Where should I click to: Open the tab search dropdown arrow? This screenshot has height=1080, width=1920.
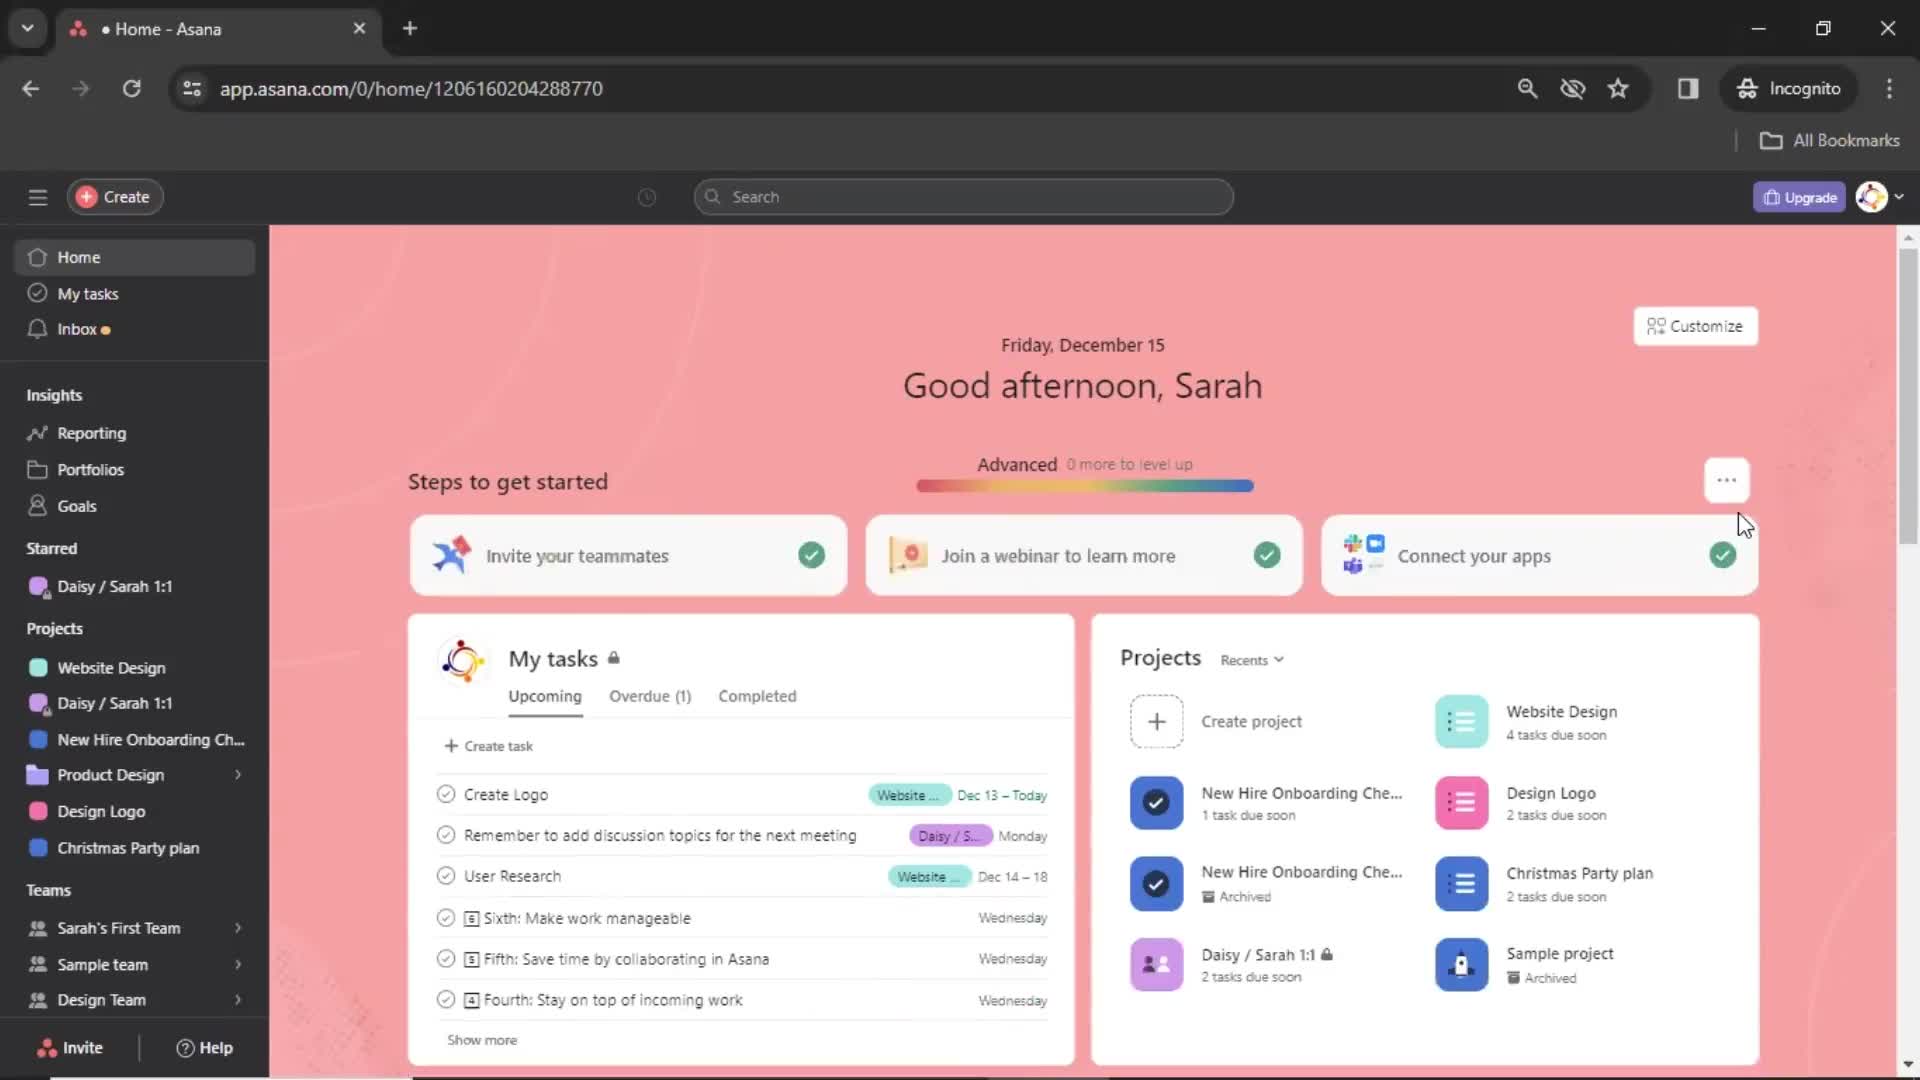pos(27,28)
